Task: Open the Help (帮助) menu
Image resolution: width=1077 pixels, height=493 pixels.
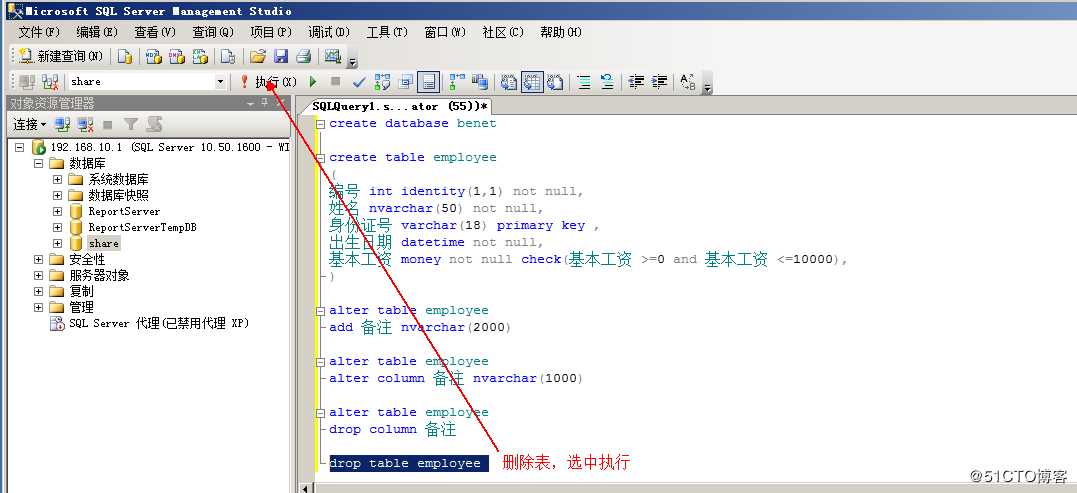Action: click(x=560, y=32)
